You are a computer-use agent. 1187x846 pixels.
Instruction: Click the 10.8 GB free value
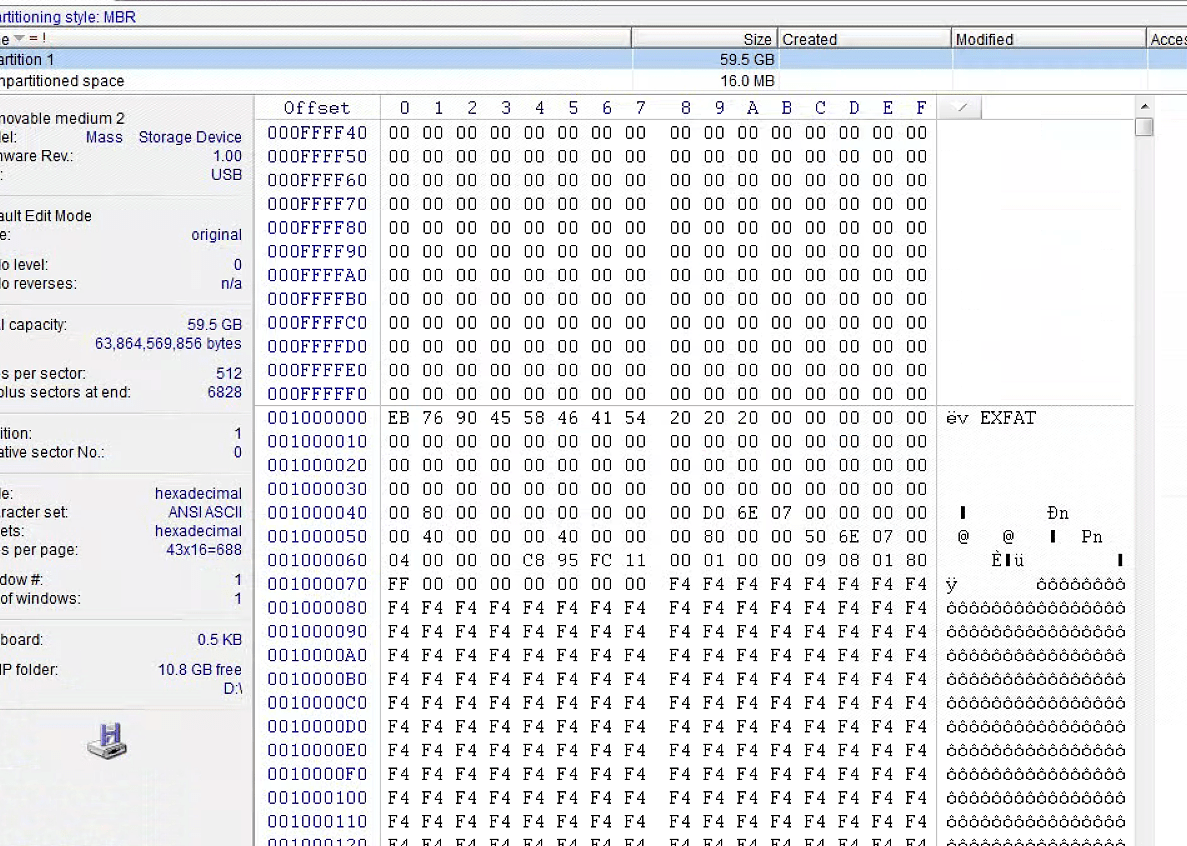(200, 670)
